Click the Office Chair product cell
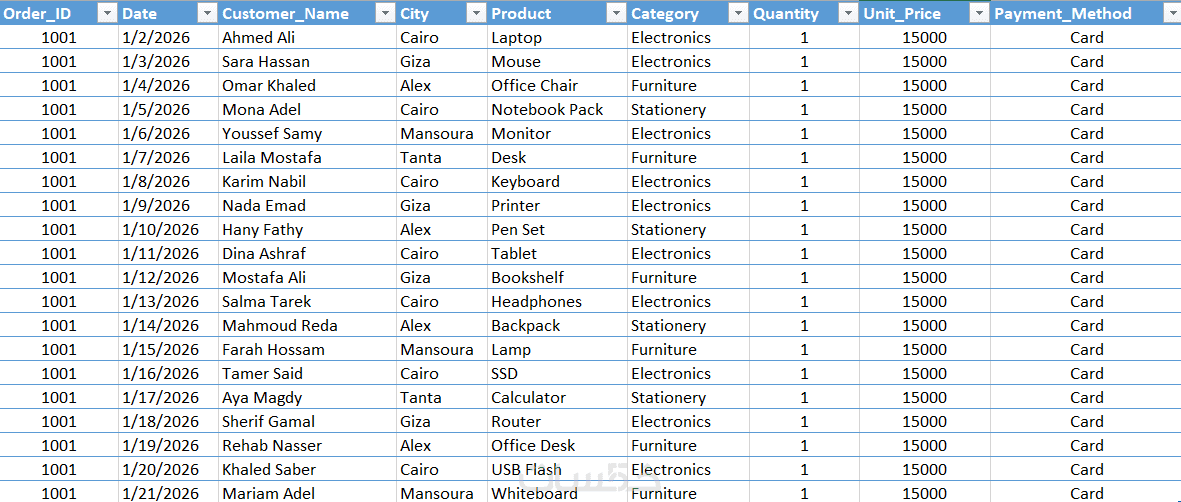1181x502 pixels. coord(534,86)
